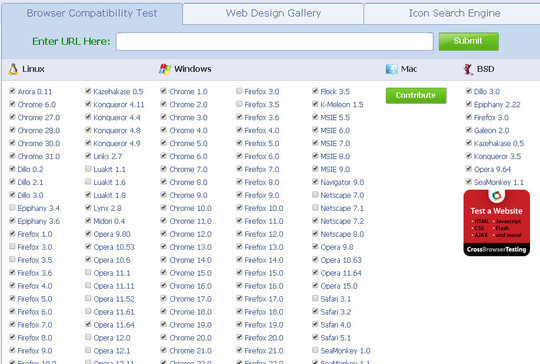
Task: Click the green Contribute button
Action: (416, 95)
